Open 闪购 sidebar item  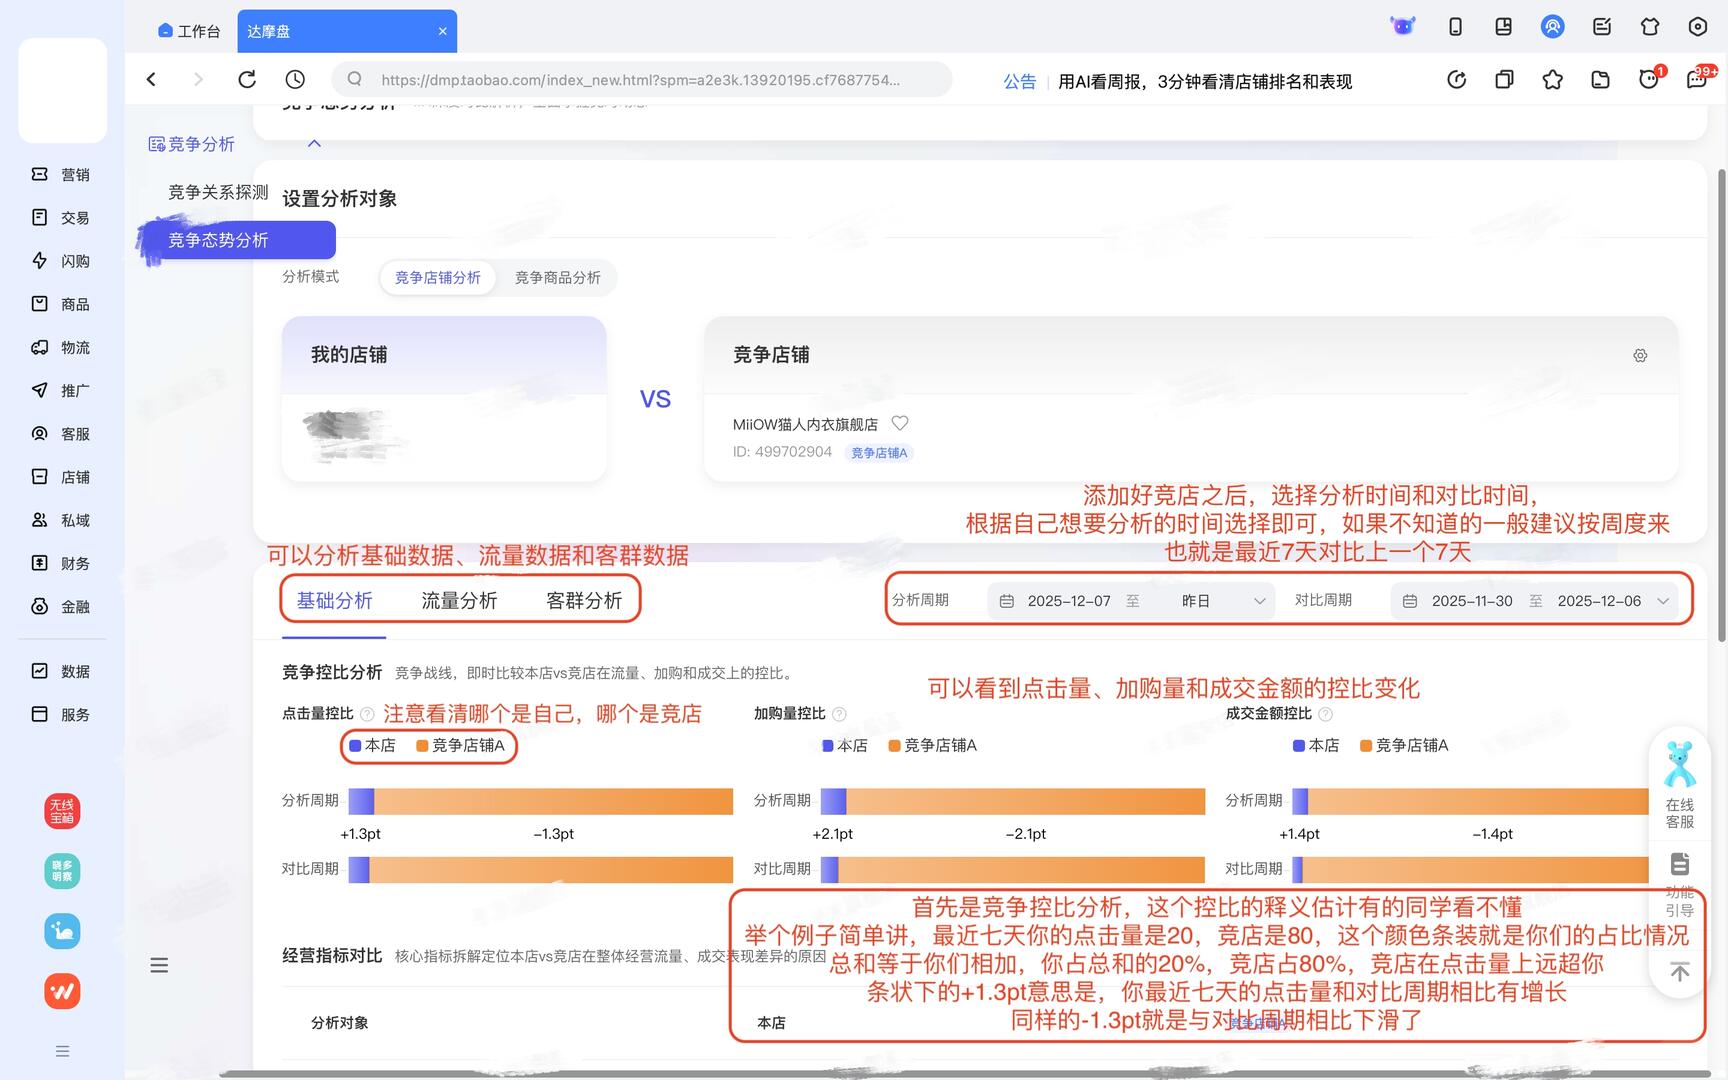(x=61, y=261)
